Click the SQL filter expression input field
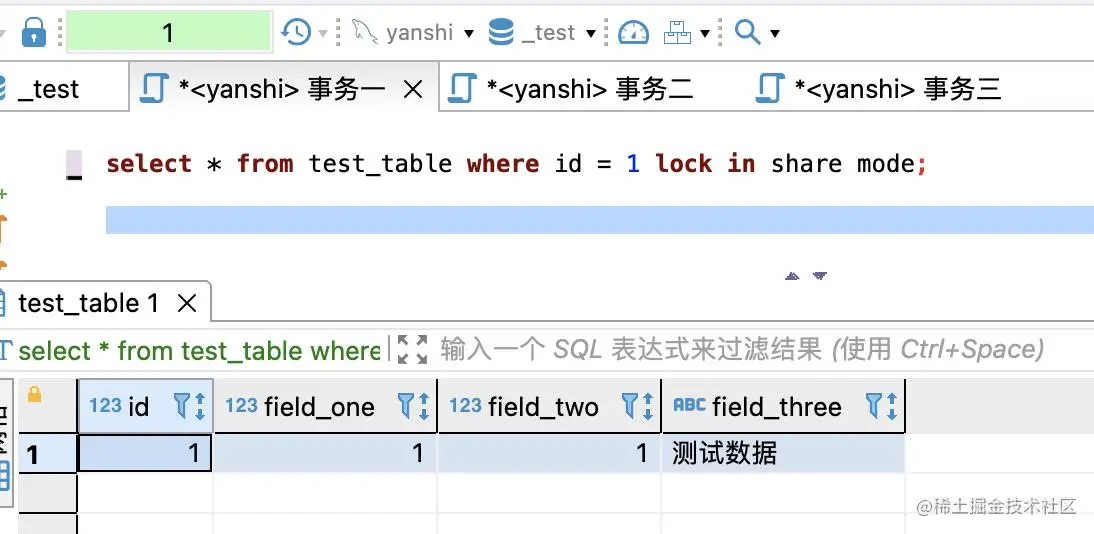The width and height of the screenshot is (1094, 534). 742,349
